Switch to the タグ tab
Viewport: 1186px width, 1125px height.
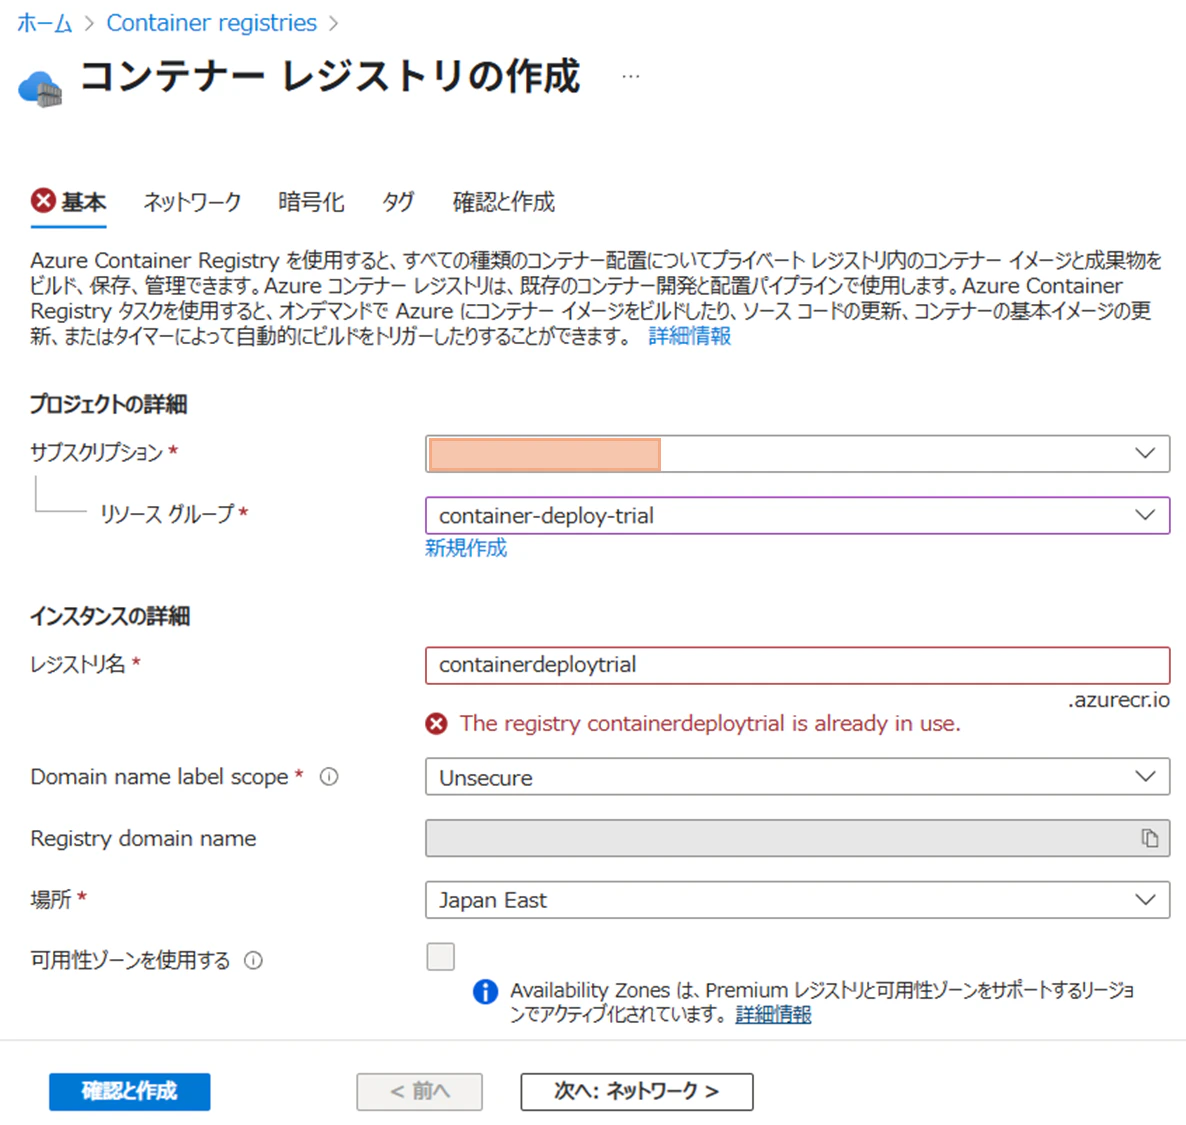click(x=398, y=201)
